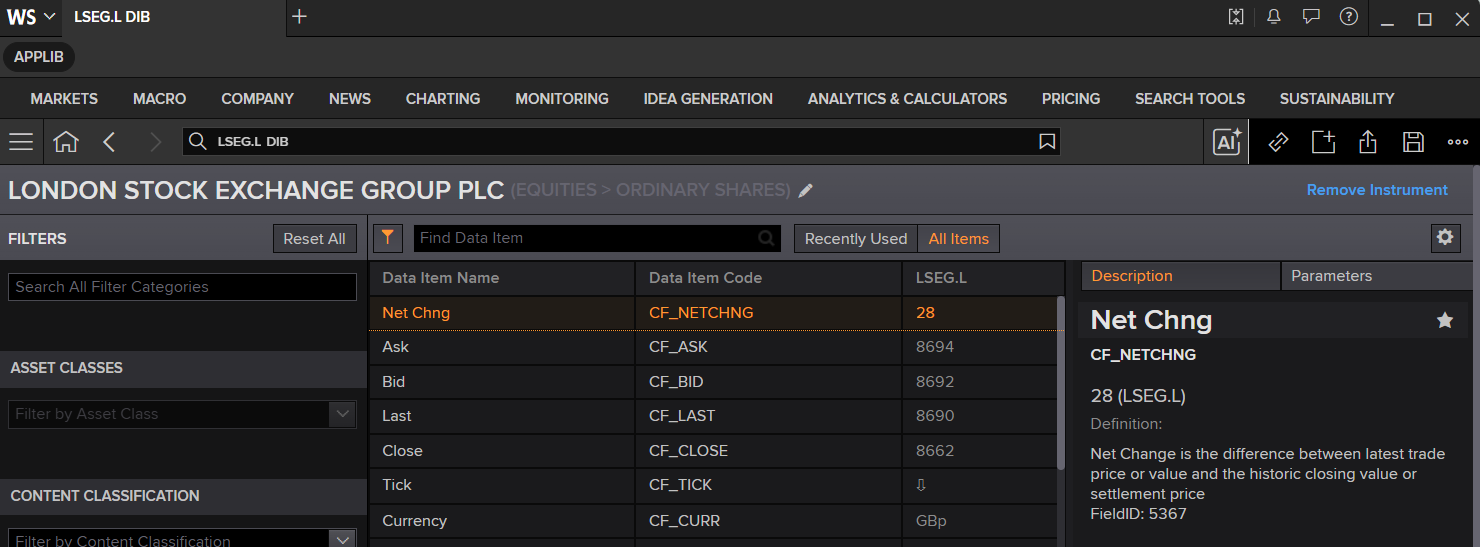Select the Ask data item row

pyautogui.click(x=712, y=347)
